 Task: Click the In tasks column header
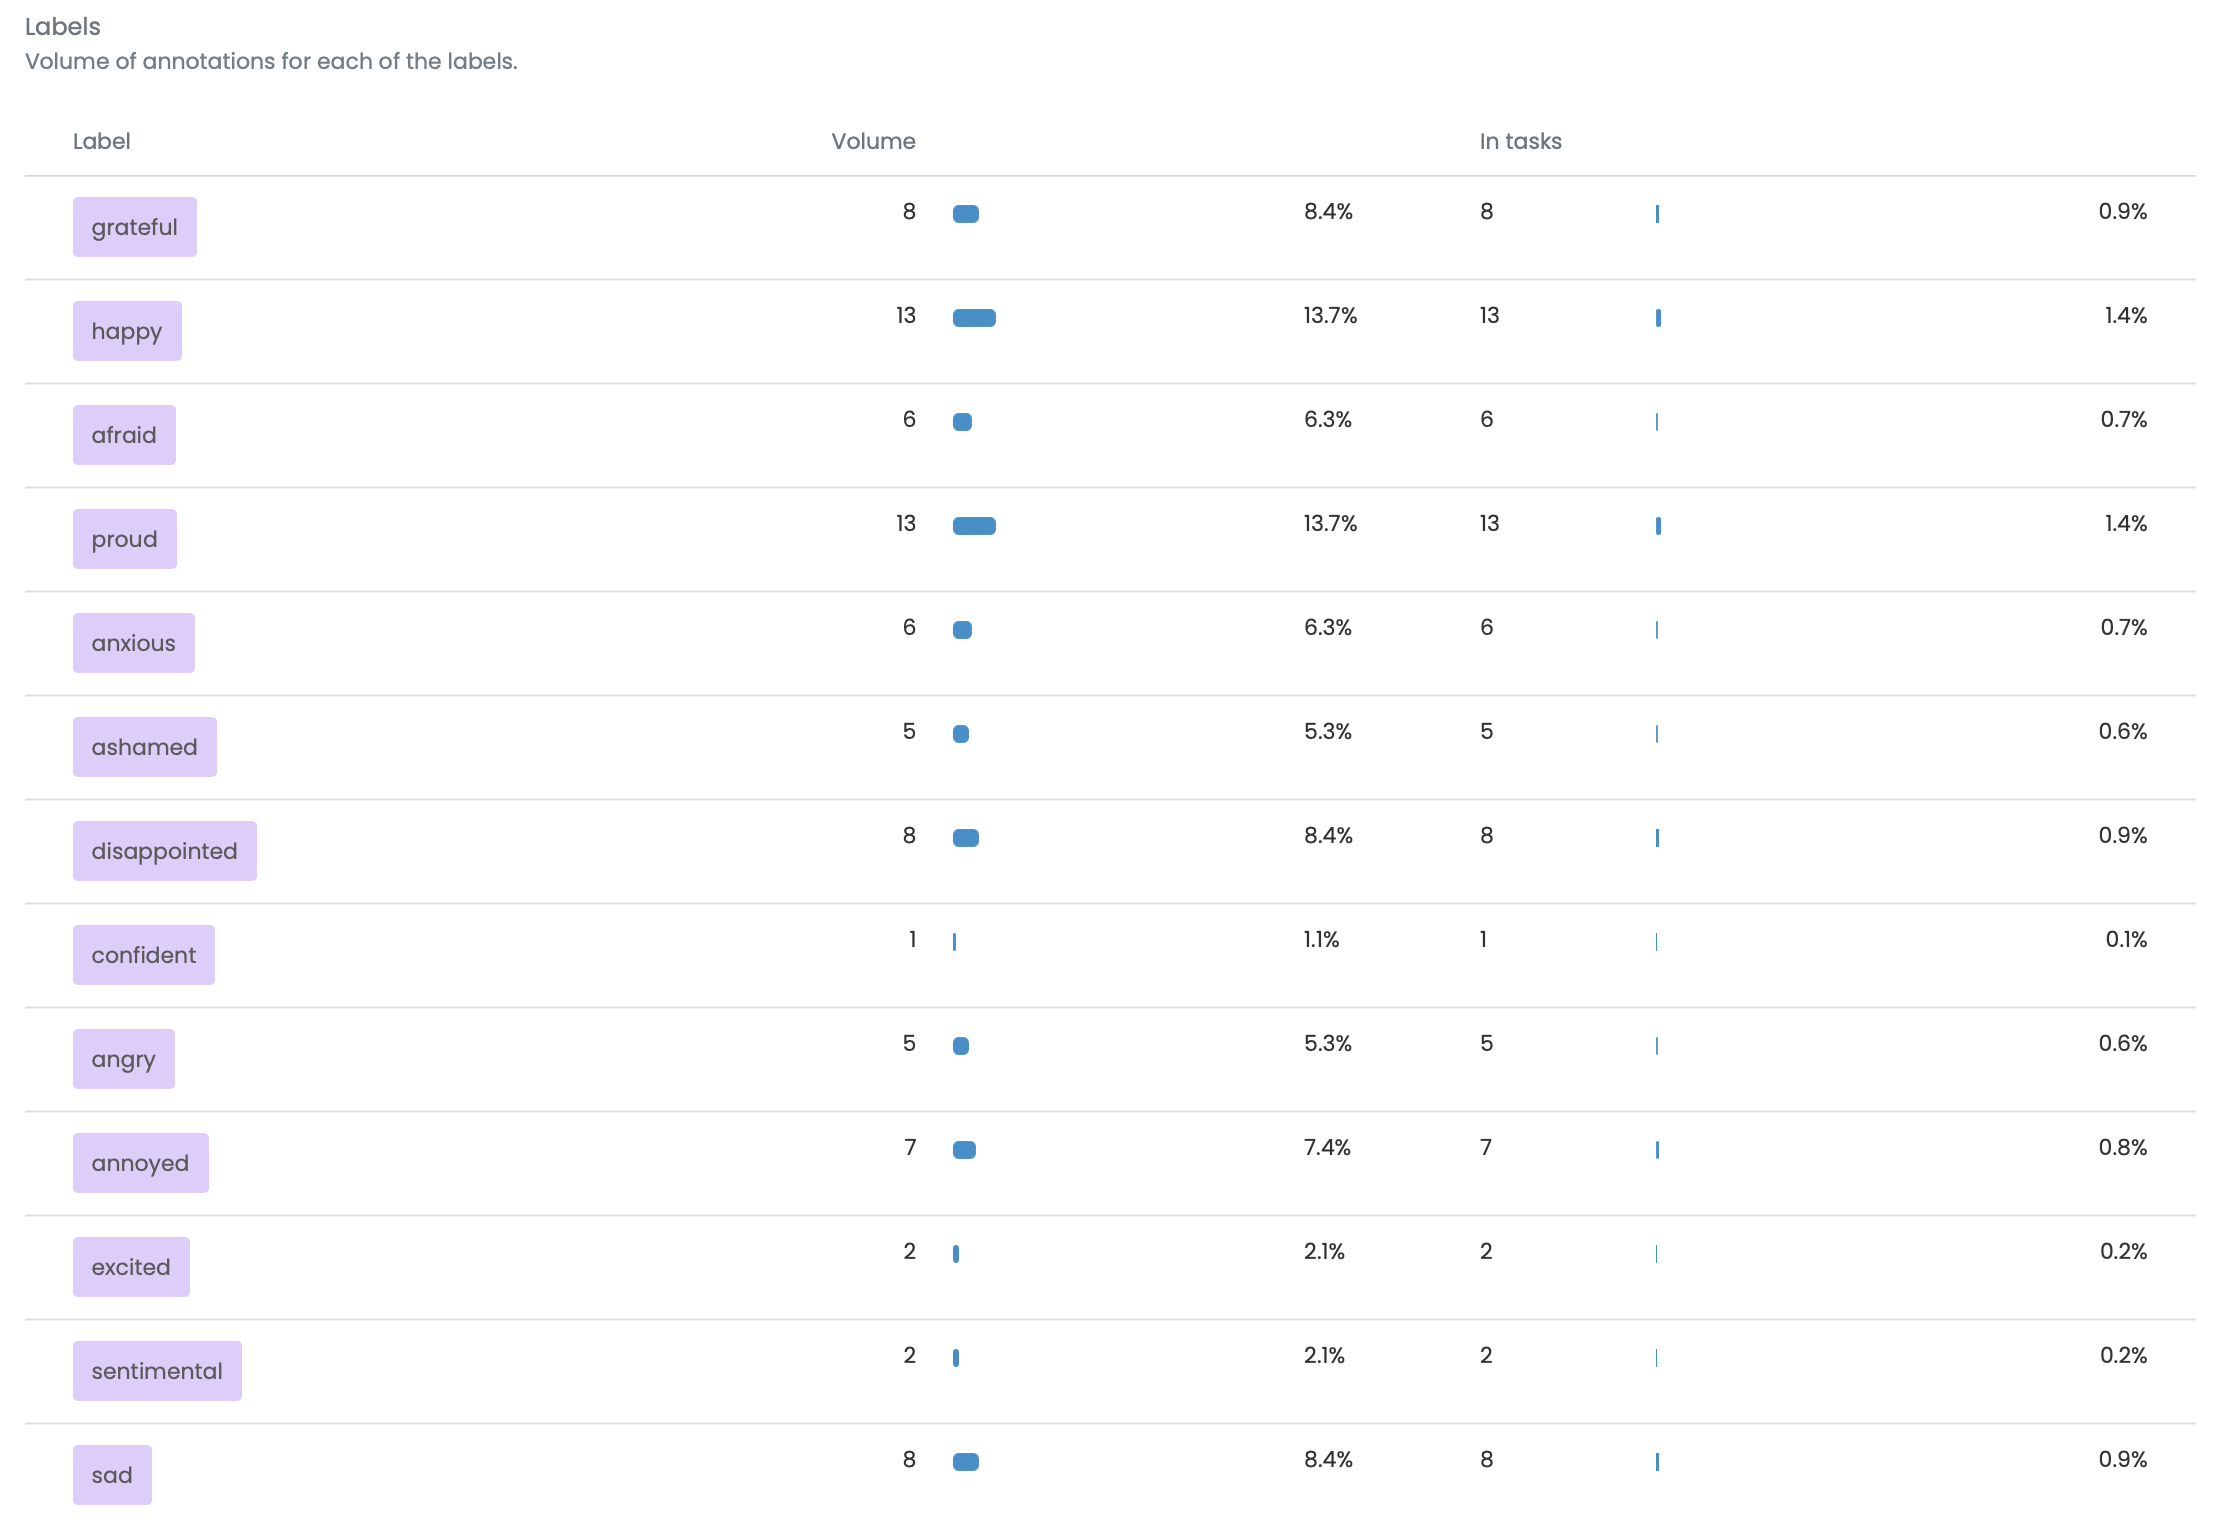click(1520, 141)
